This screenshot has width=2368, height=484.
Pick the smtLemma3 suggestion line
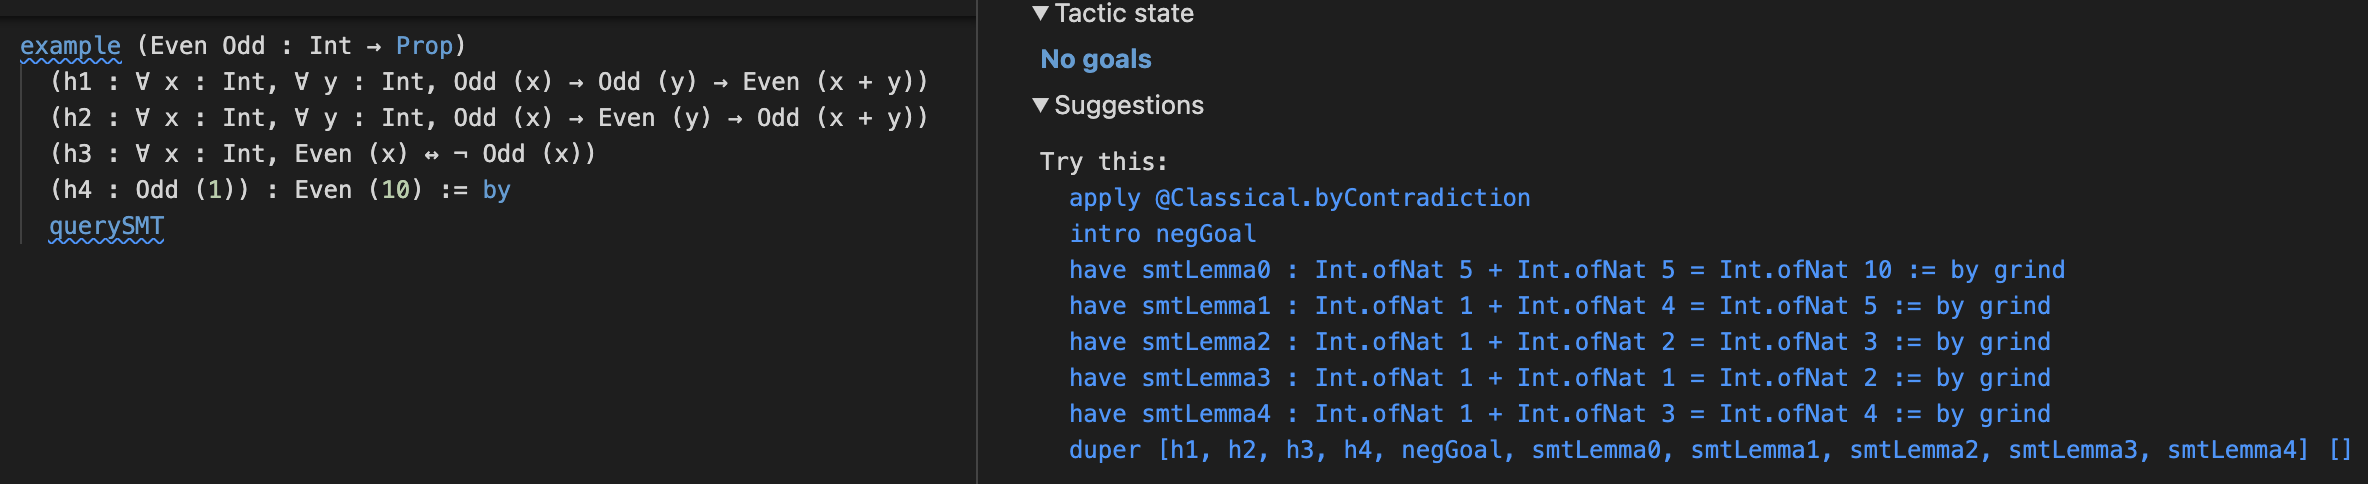[x=1559, y=378]
